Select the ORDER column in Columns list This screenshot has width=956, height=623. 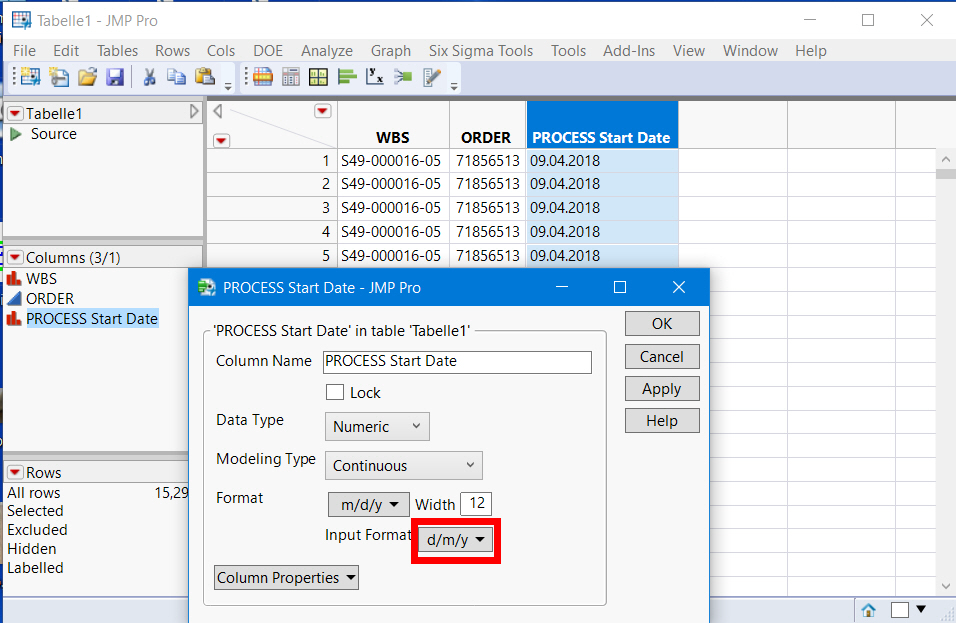click(x=50, y=299)
